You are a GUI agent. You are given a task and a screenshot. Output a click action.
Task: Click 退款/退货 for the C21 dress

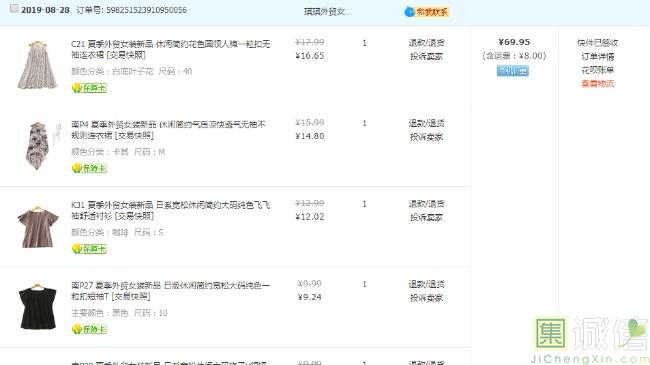(x=426, y=43)
